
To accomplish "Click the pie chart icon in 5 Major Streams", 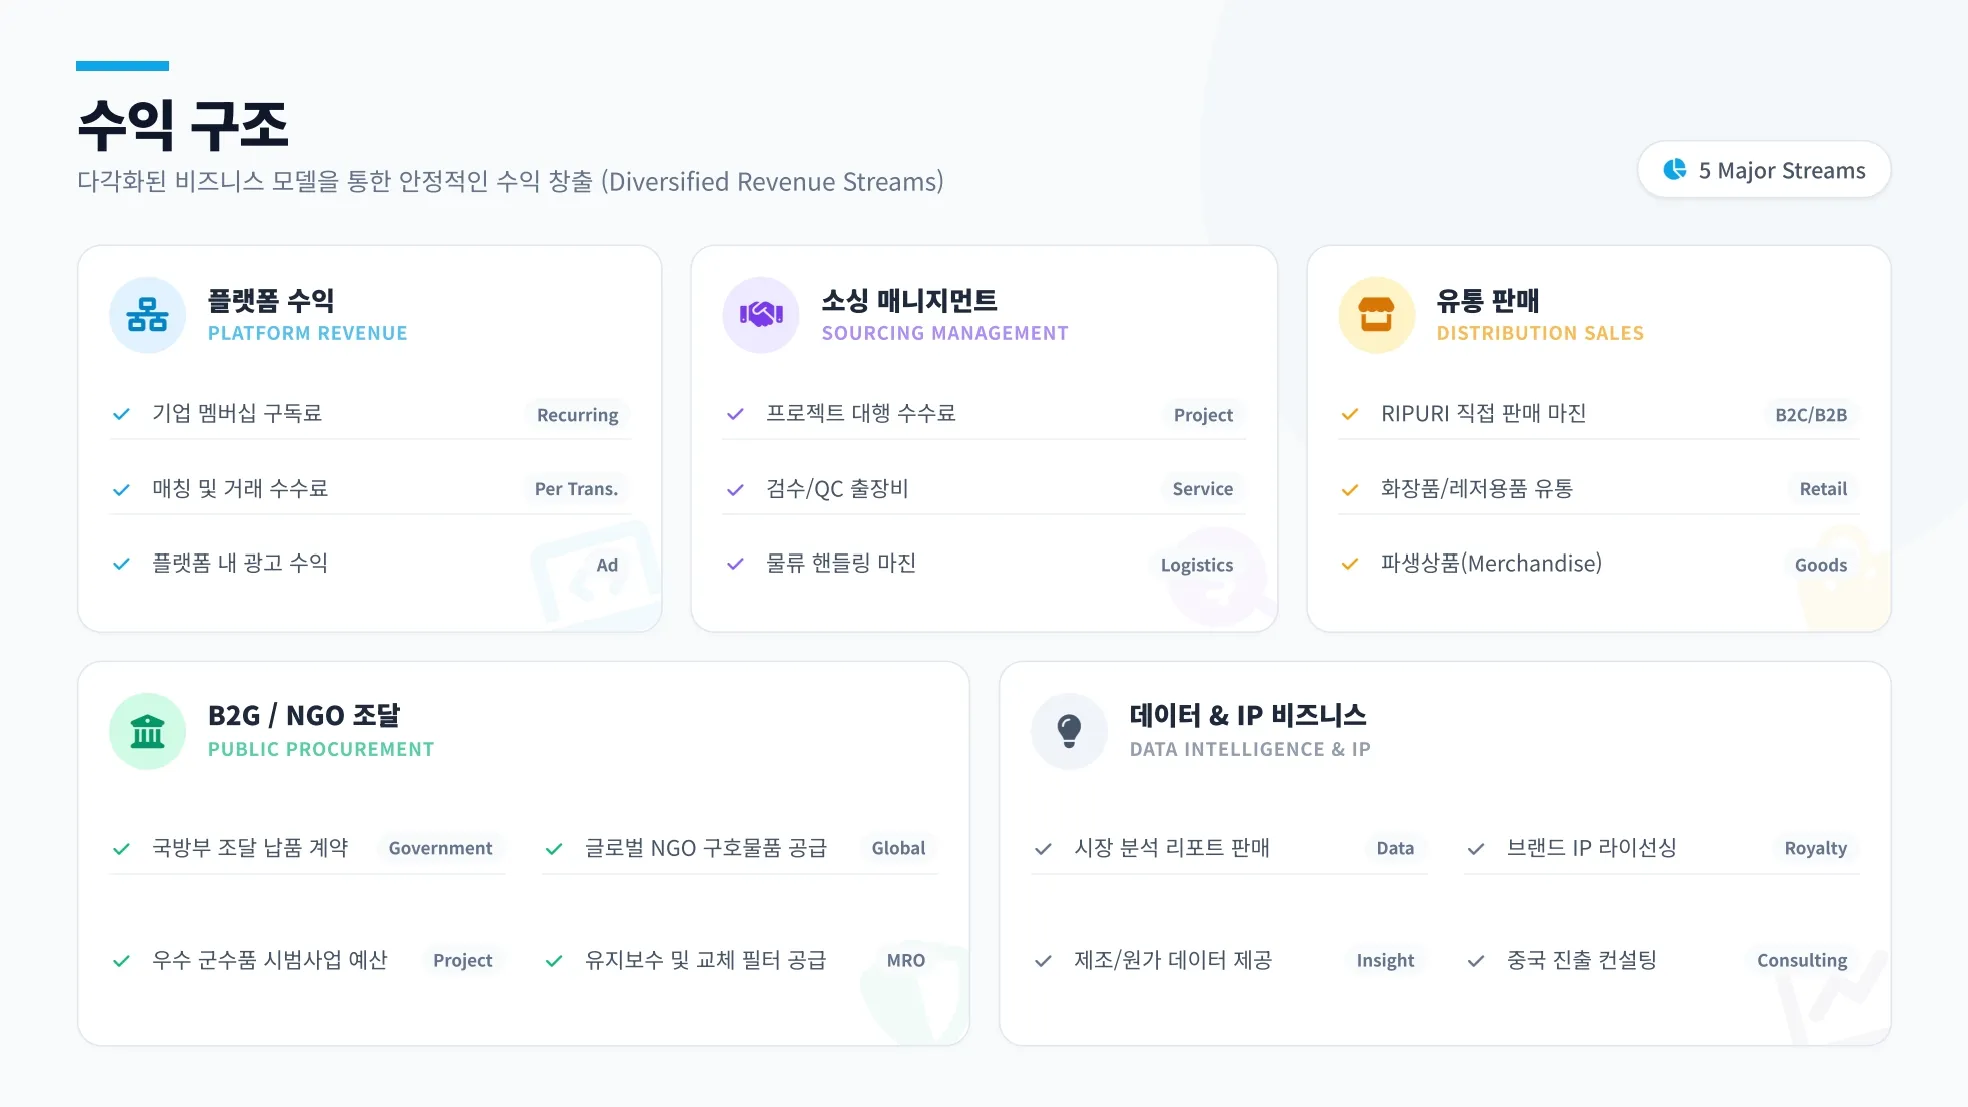I will tap(1675, 170).
